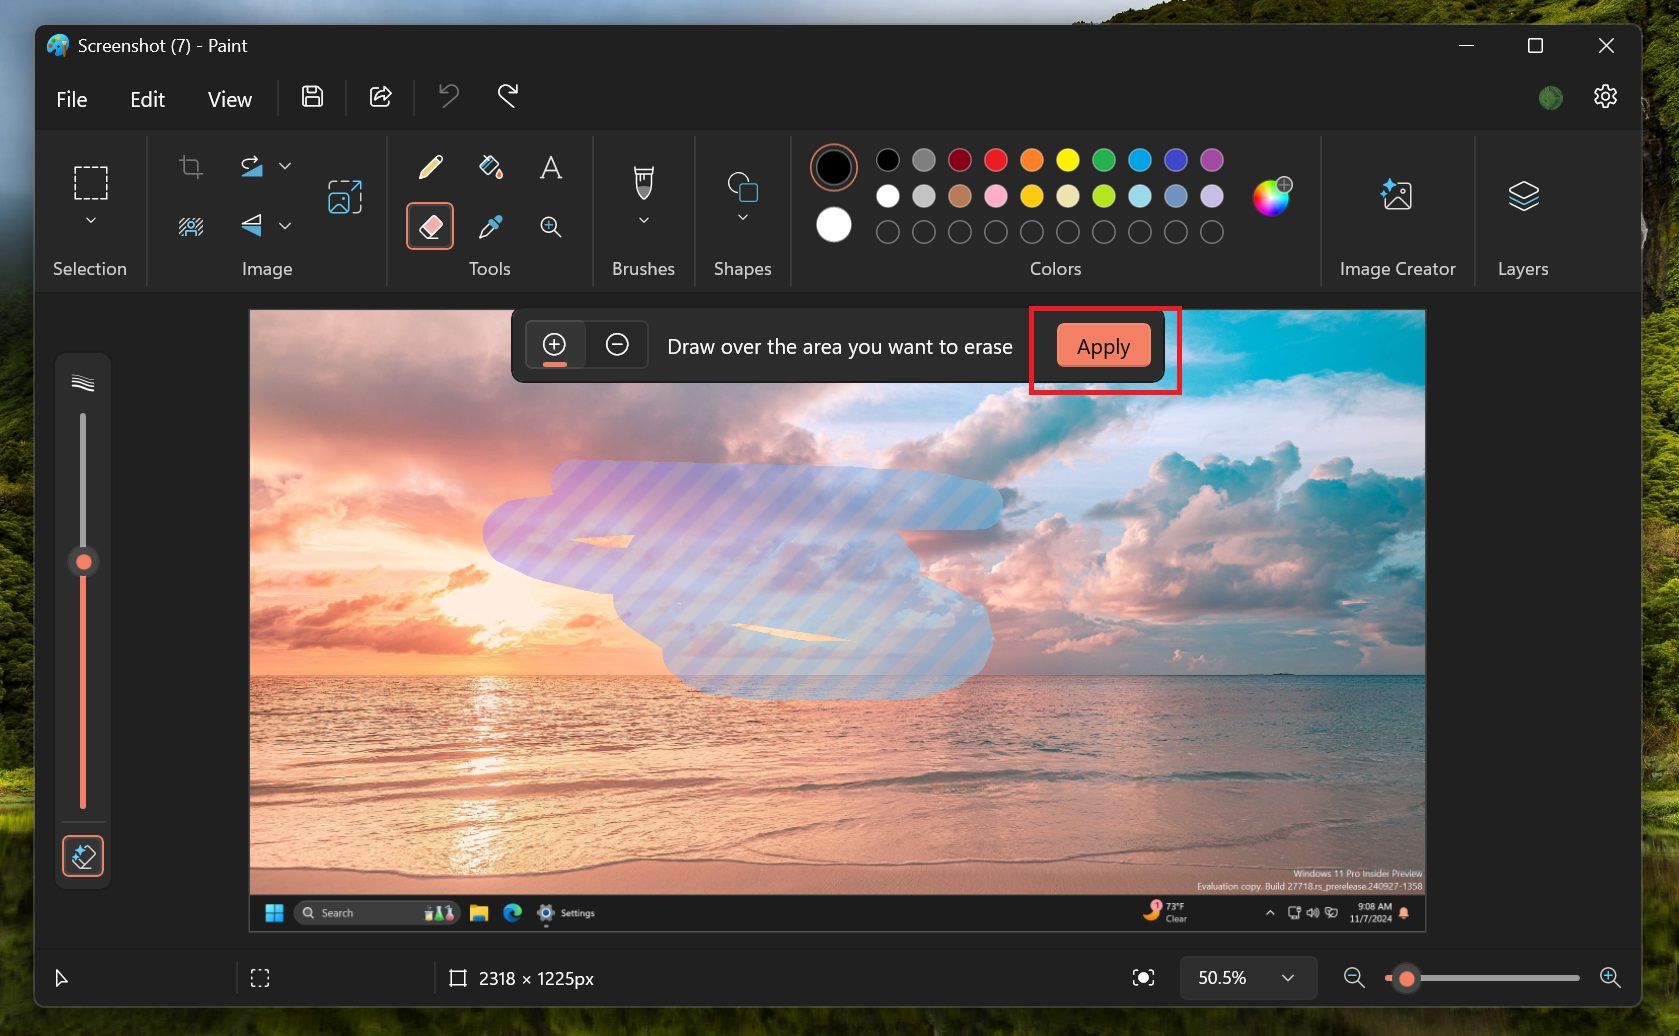This screenshot has height=1036, width=1679.
Task: Select the Magnifier tool
Action: pyautogui.click(x=550, y=227)
